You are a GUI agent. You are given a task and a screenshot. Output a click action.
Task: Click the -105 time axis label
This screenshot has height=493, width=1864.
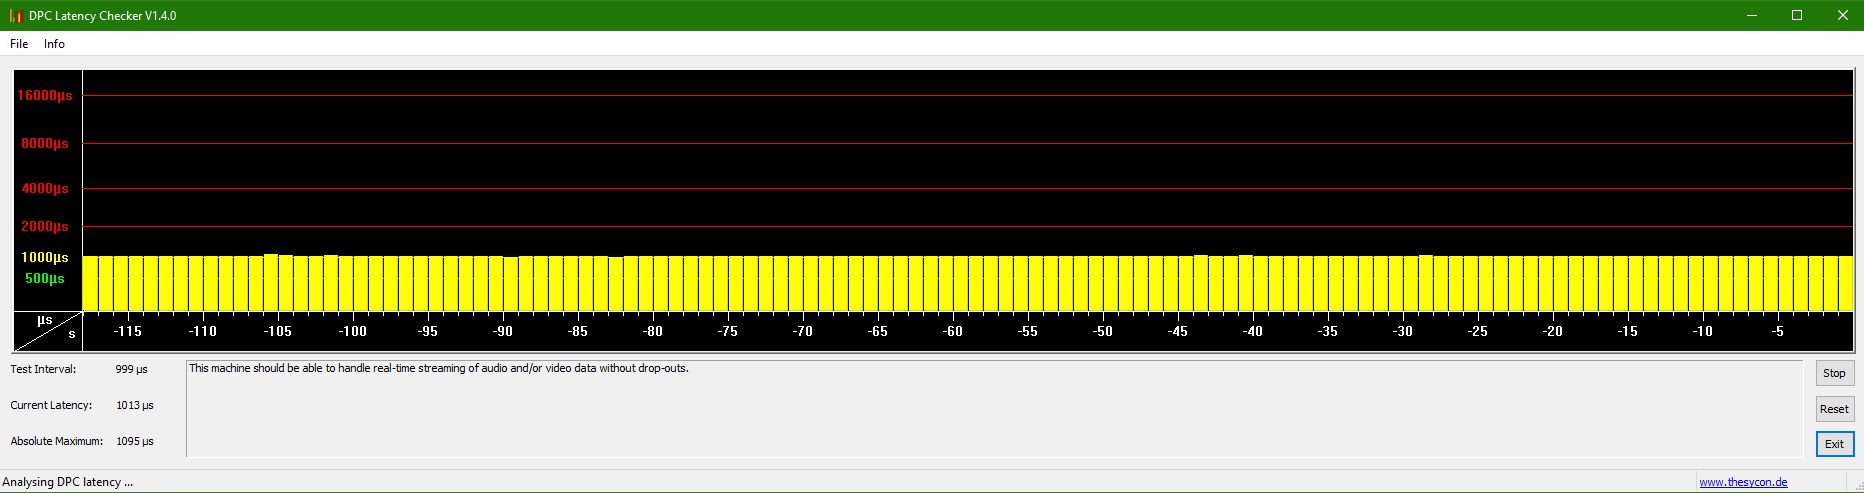(x=277, y=331)
